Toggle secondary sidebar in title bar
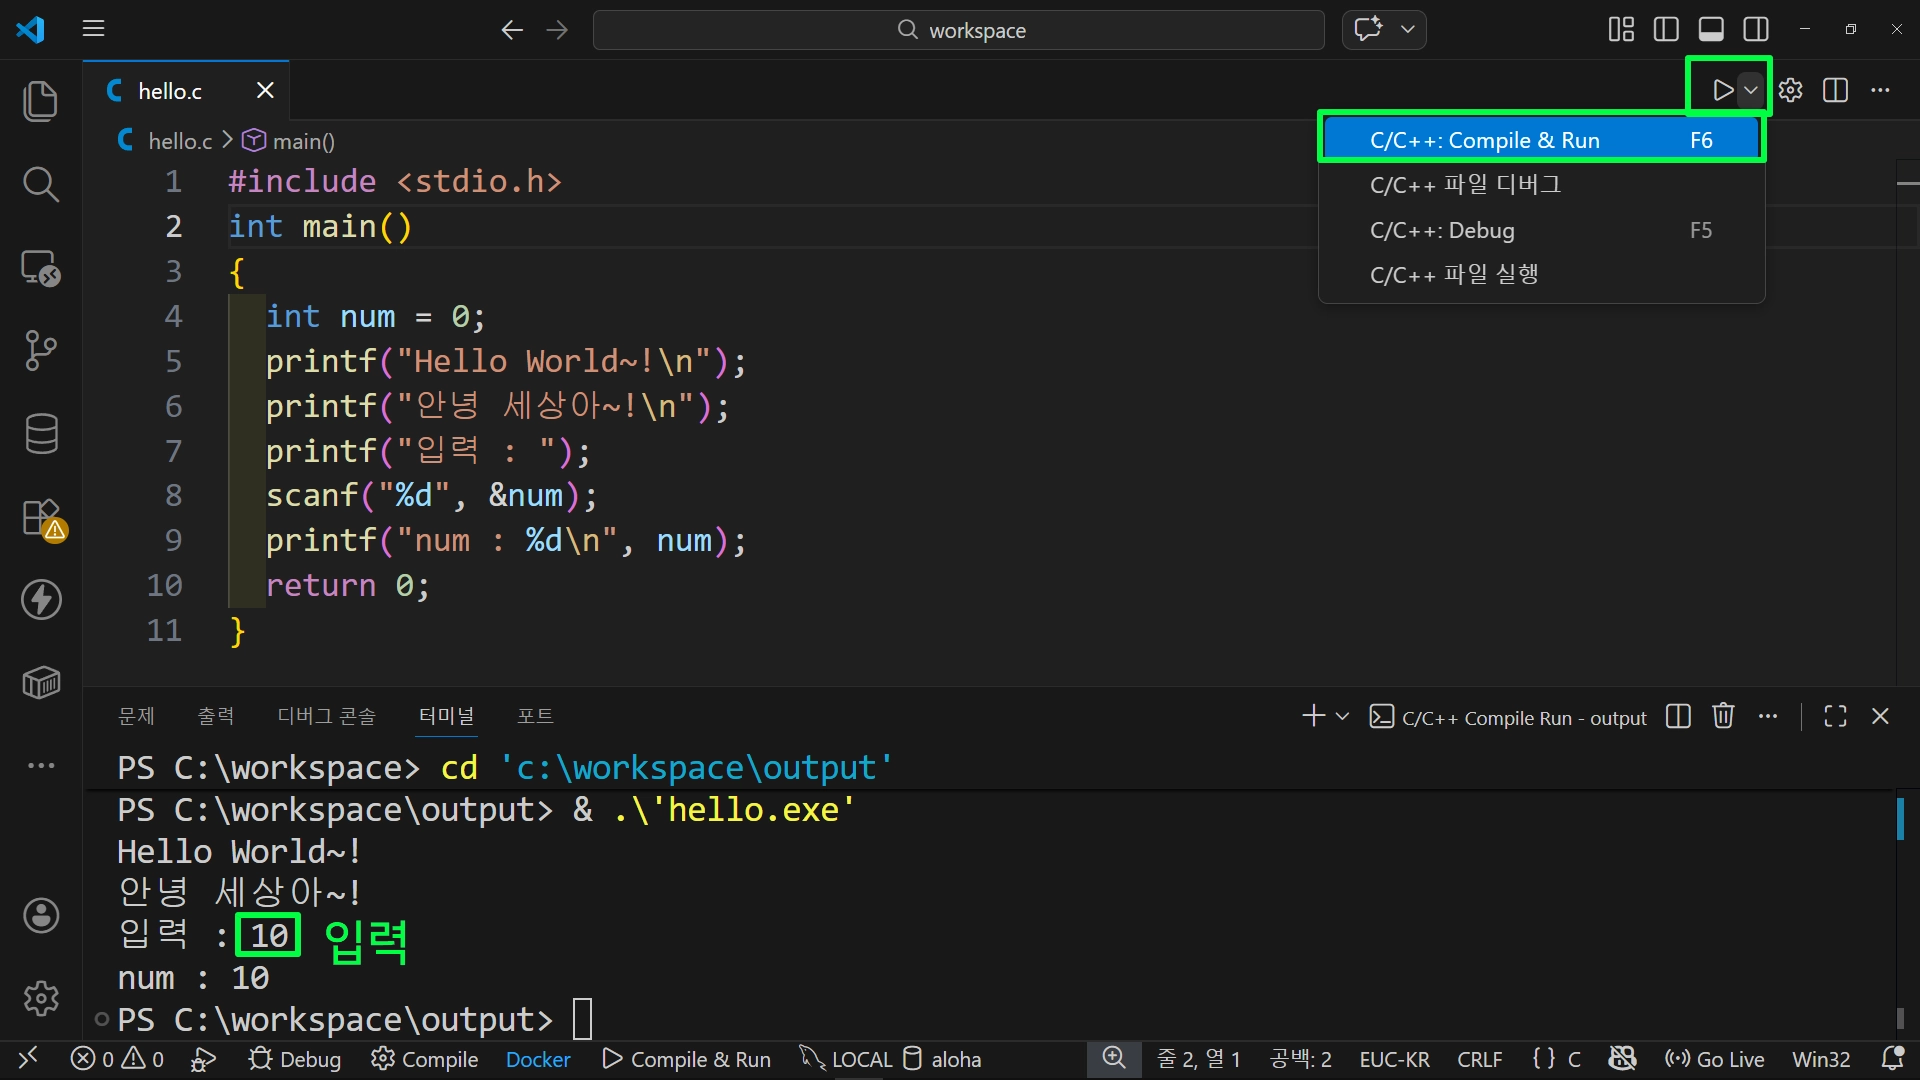The width and height of the screenshot is (1920, 1080). pos(1756,30)
